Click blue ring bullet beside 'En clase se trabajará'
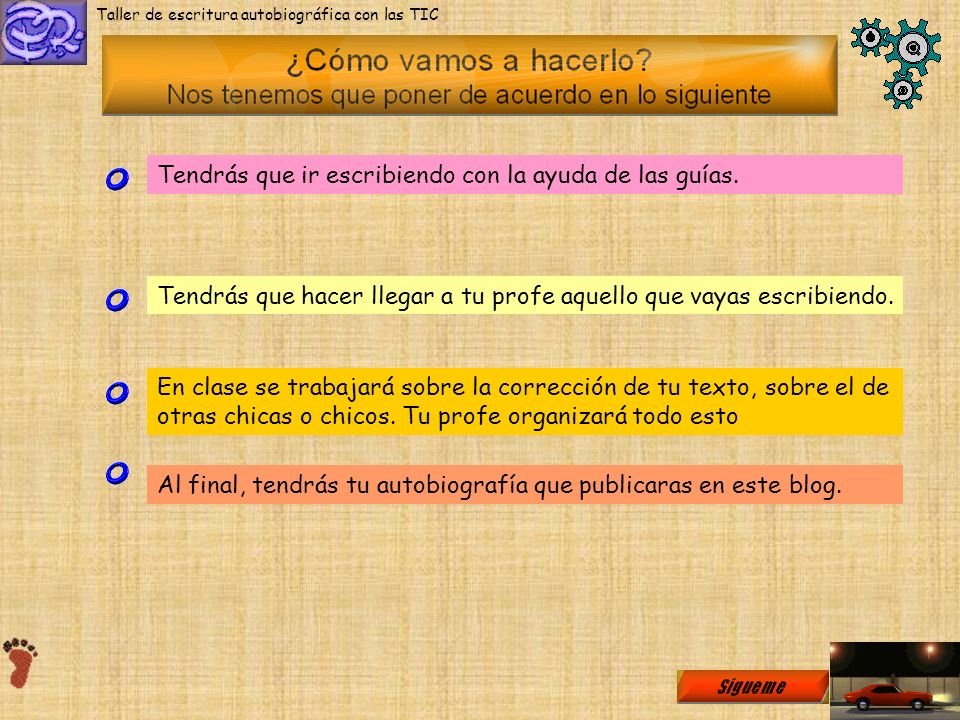960x720 pixels. pyautogui.click(x=117, y=392)
